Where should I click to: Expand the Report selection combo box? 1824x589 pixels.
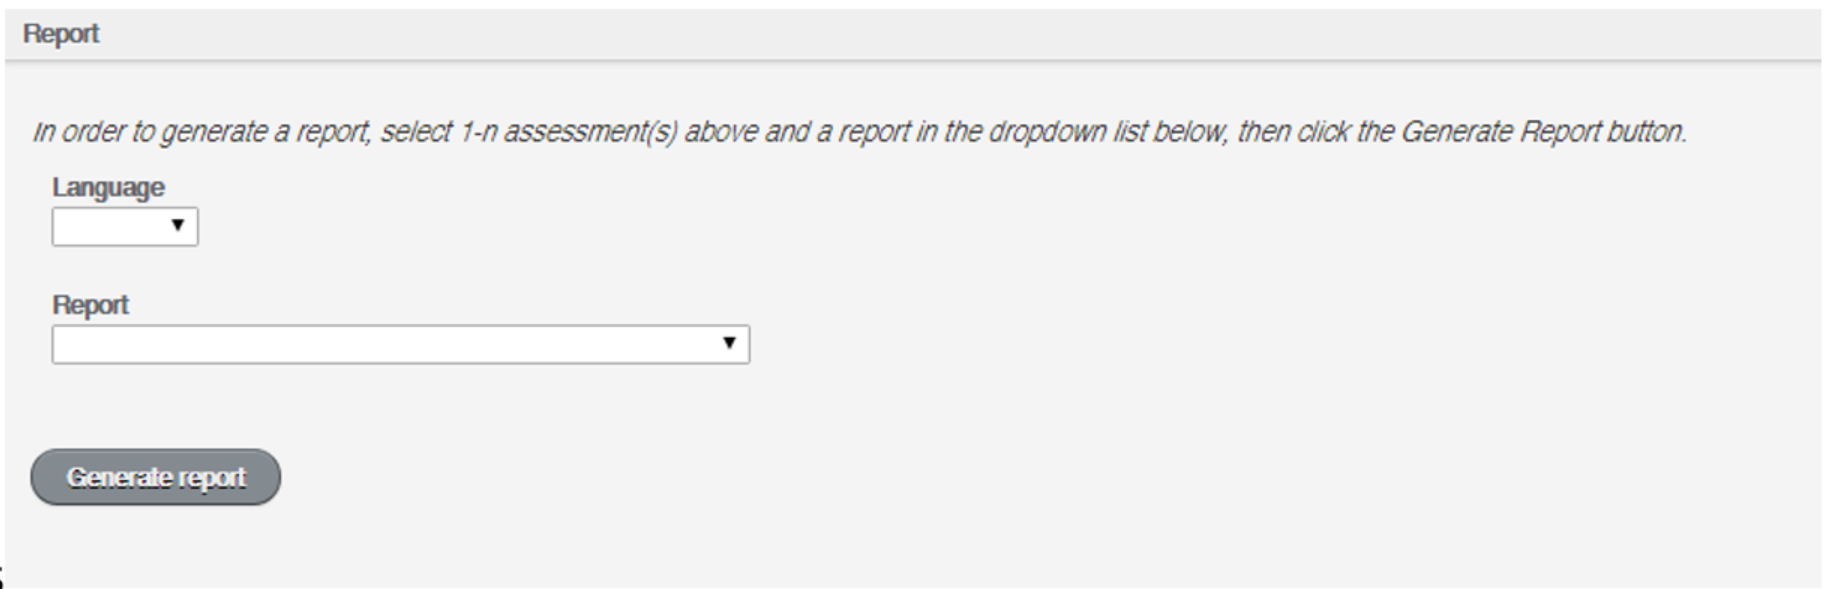(400, 344)
